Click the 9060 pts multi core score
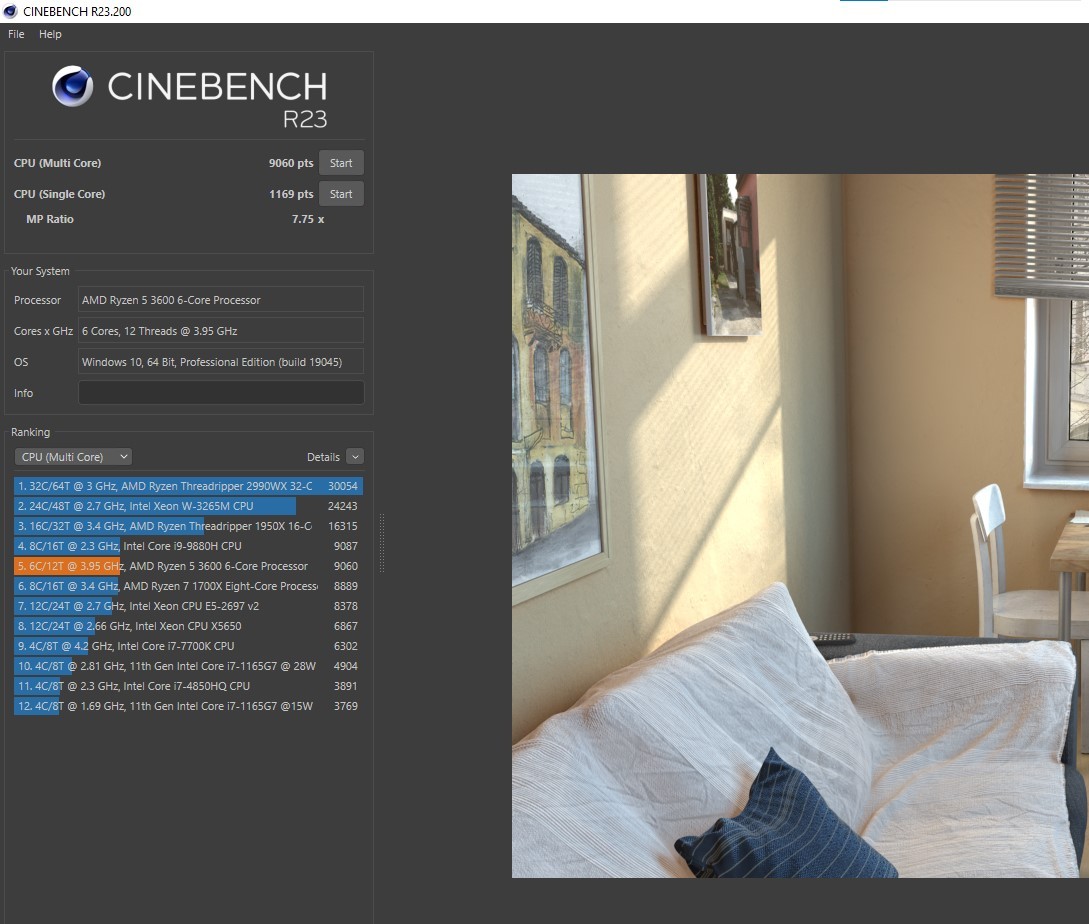The width and height of the screenshot is (1089, 924). [291, 163]
